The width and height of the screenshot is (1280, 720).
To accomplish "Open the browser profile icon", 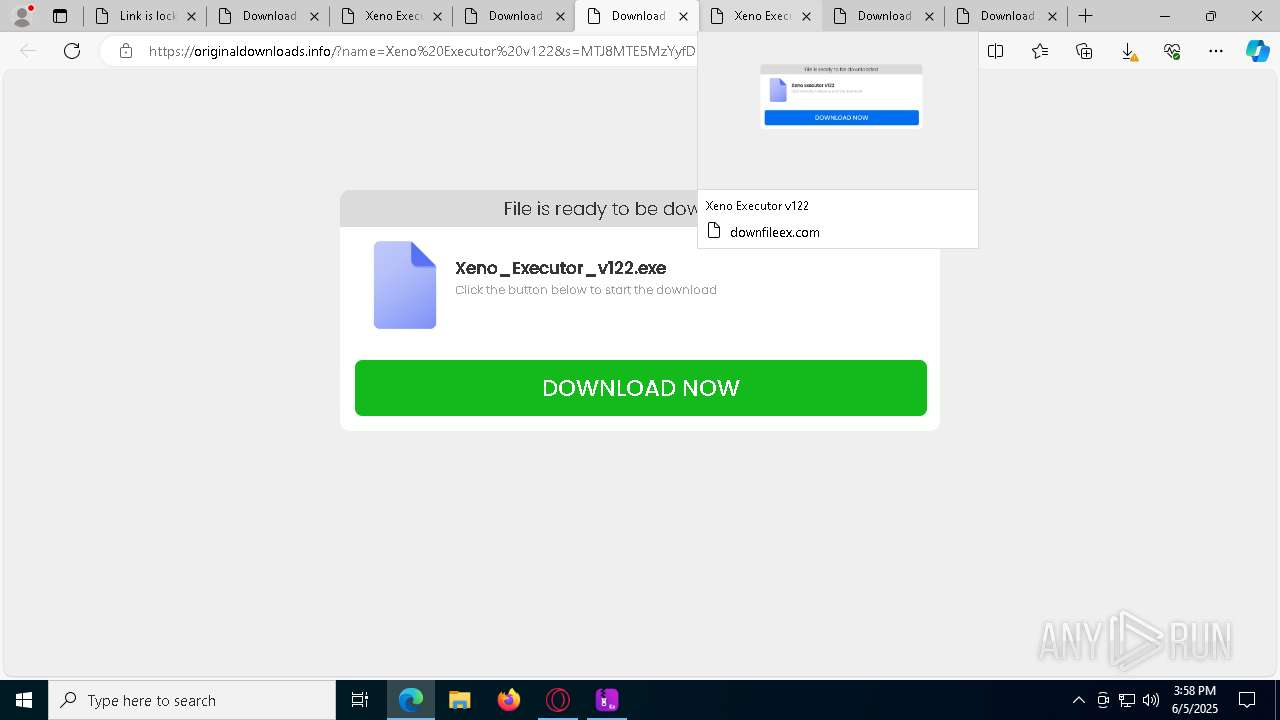I will tap(22, 16).
